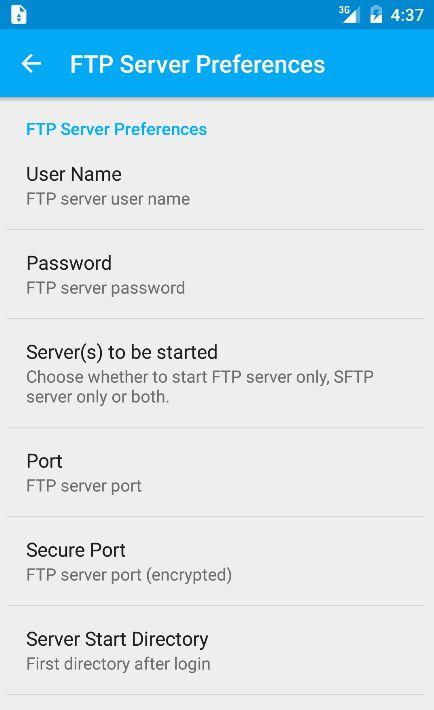
Task: Select the FTP Server Preferences title text
Action: (198, 64)
